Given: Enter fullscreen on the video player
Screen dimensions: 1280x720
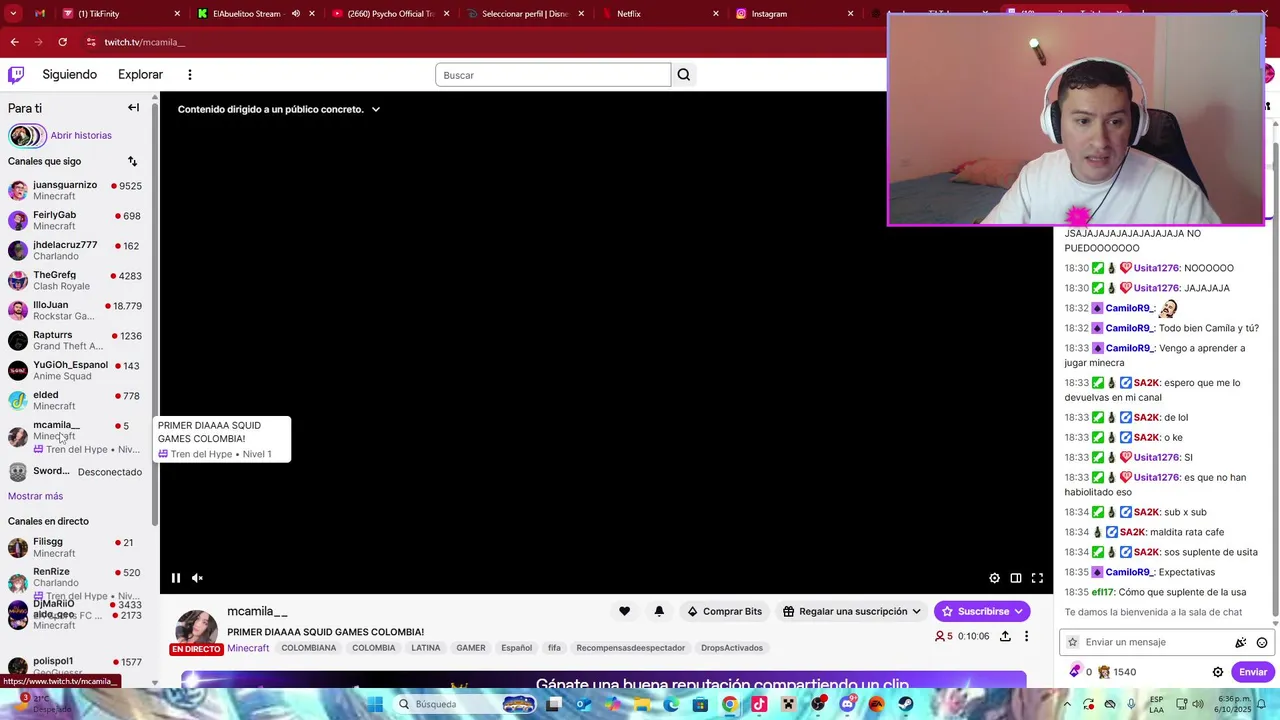Looking at the screenshot, I should [x=1037, y=578].
